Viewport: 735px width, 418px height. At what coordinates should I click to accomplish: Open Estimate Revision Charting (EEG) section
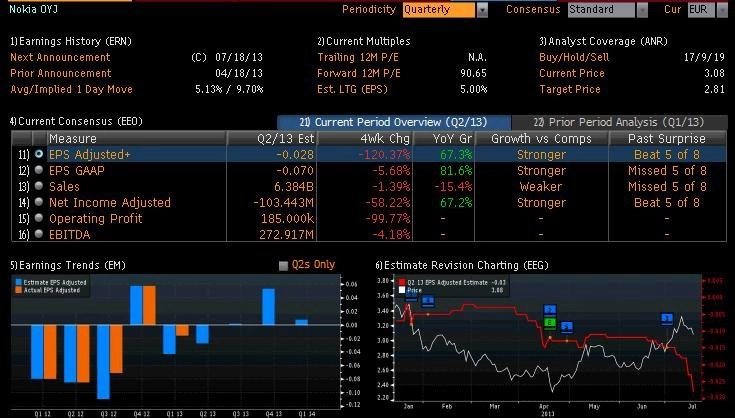(462, 265)
